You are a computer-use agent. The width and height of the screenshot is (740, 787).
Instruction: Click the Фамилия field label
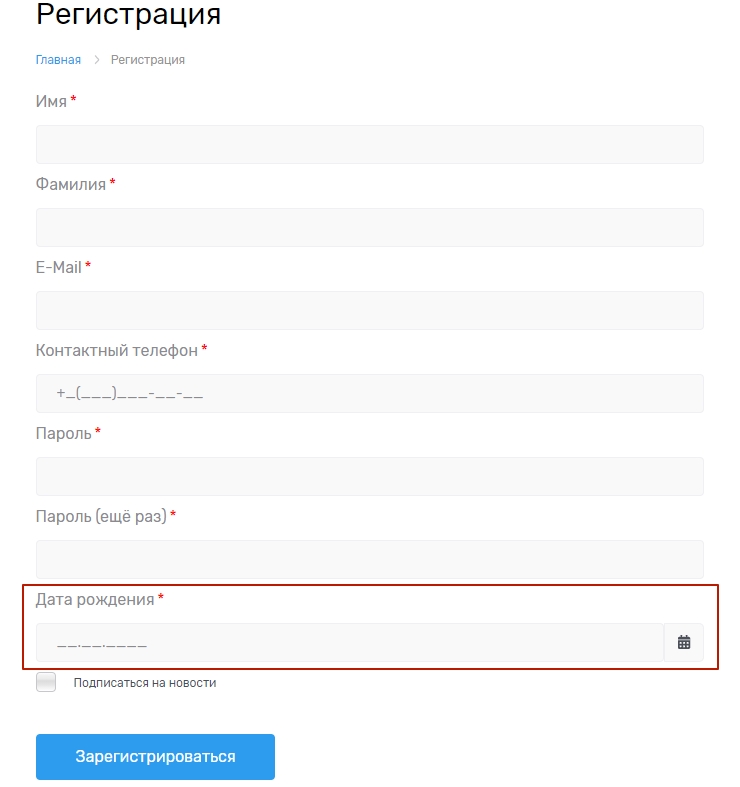[71, 184]
